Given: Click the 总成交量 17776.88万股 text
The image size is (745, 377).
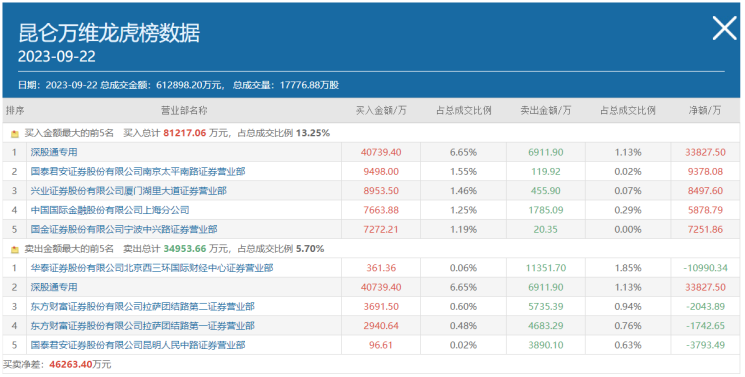Looking at the screenshot, I should [x=286, y=85].
